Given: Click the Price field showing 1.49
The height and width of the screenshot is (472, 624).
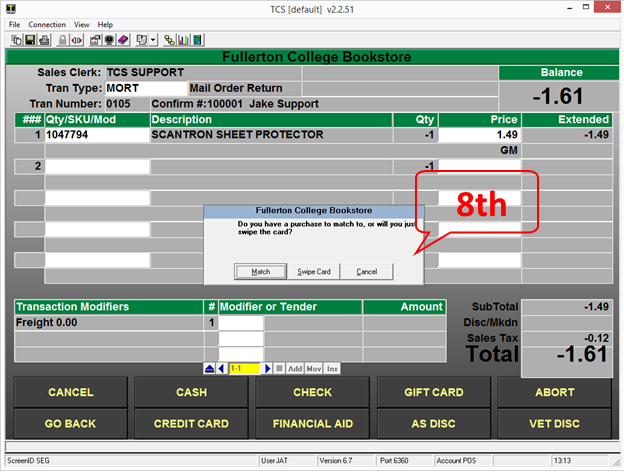Looking at the screenshot, I should point(480,135).
